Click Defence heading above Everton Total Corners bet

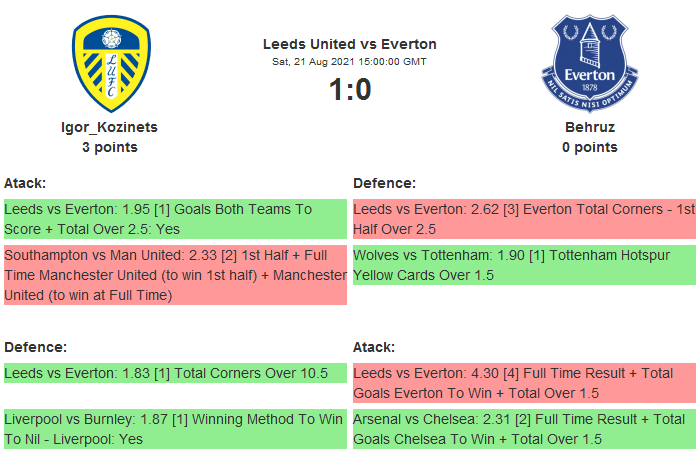coord(384,183)
